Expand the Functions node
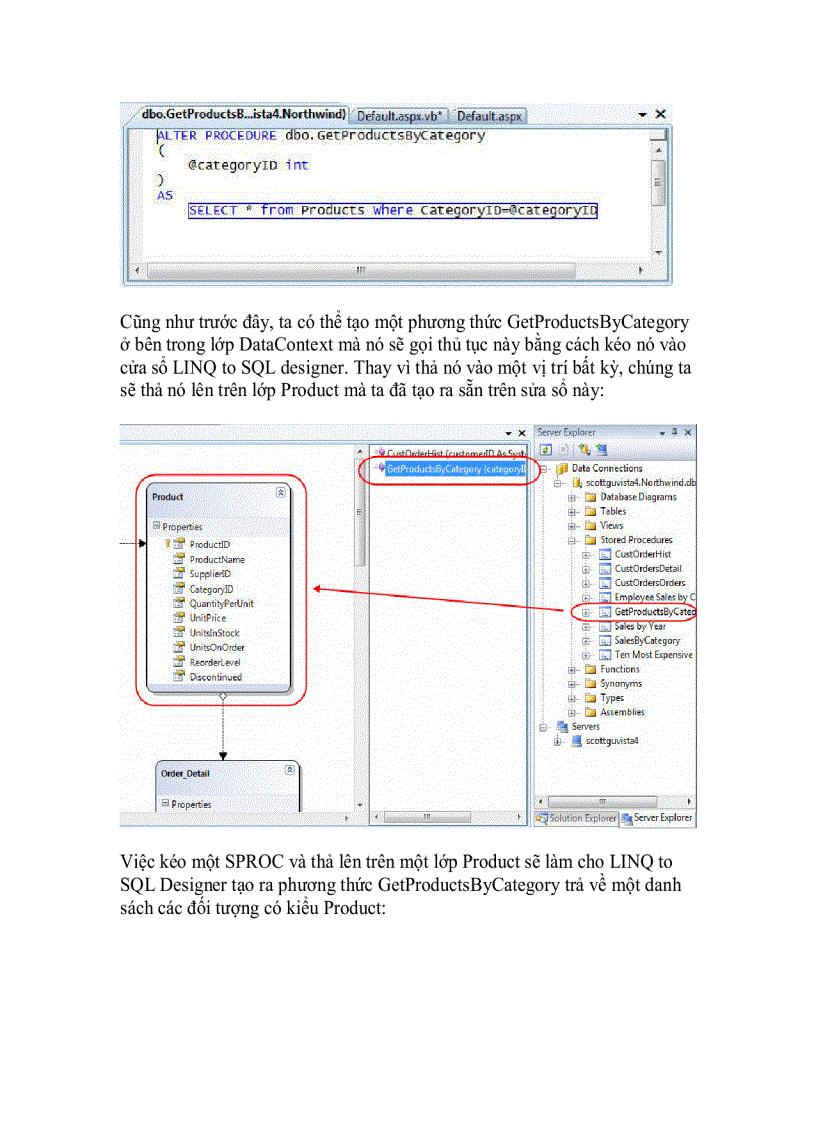This screenshot has width=816, height=1123. pyautogui.click(x=572, y=669)
